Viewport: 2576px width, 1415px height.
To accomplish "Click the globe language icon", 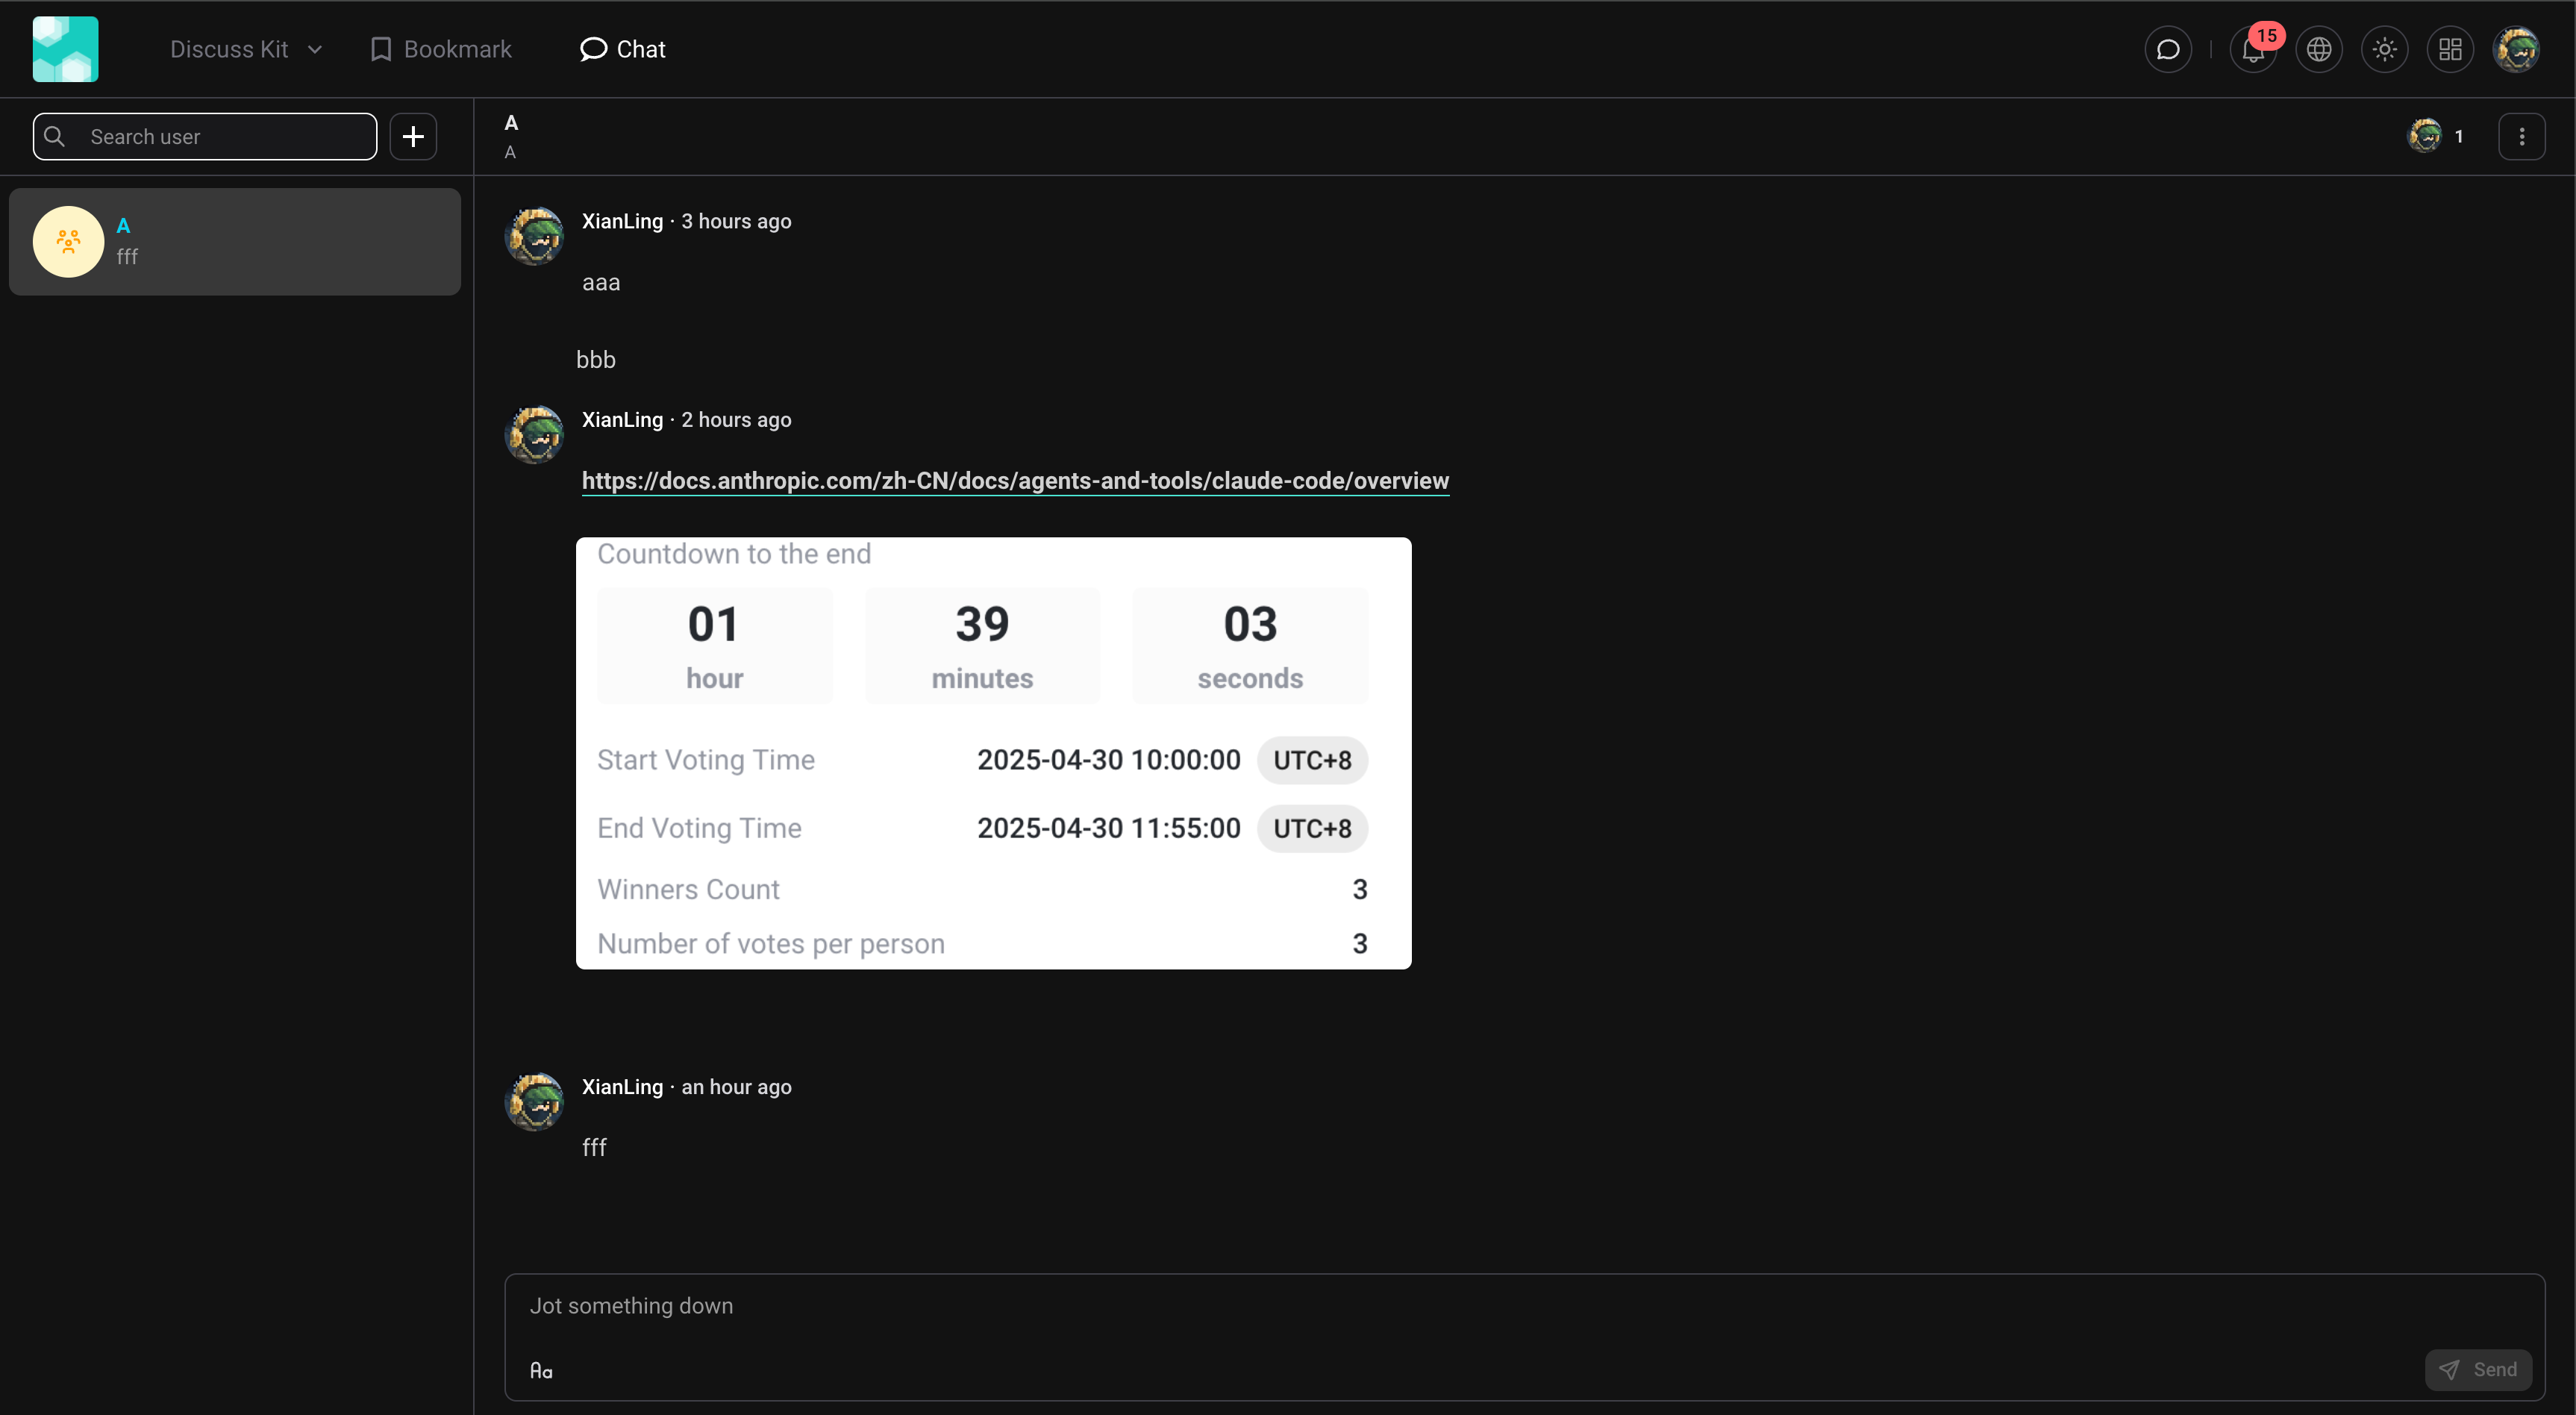I will 2318,49.
